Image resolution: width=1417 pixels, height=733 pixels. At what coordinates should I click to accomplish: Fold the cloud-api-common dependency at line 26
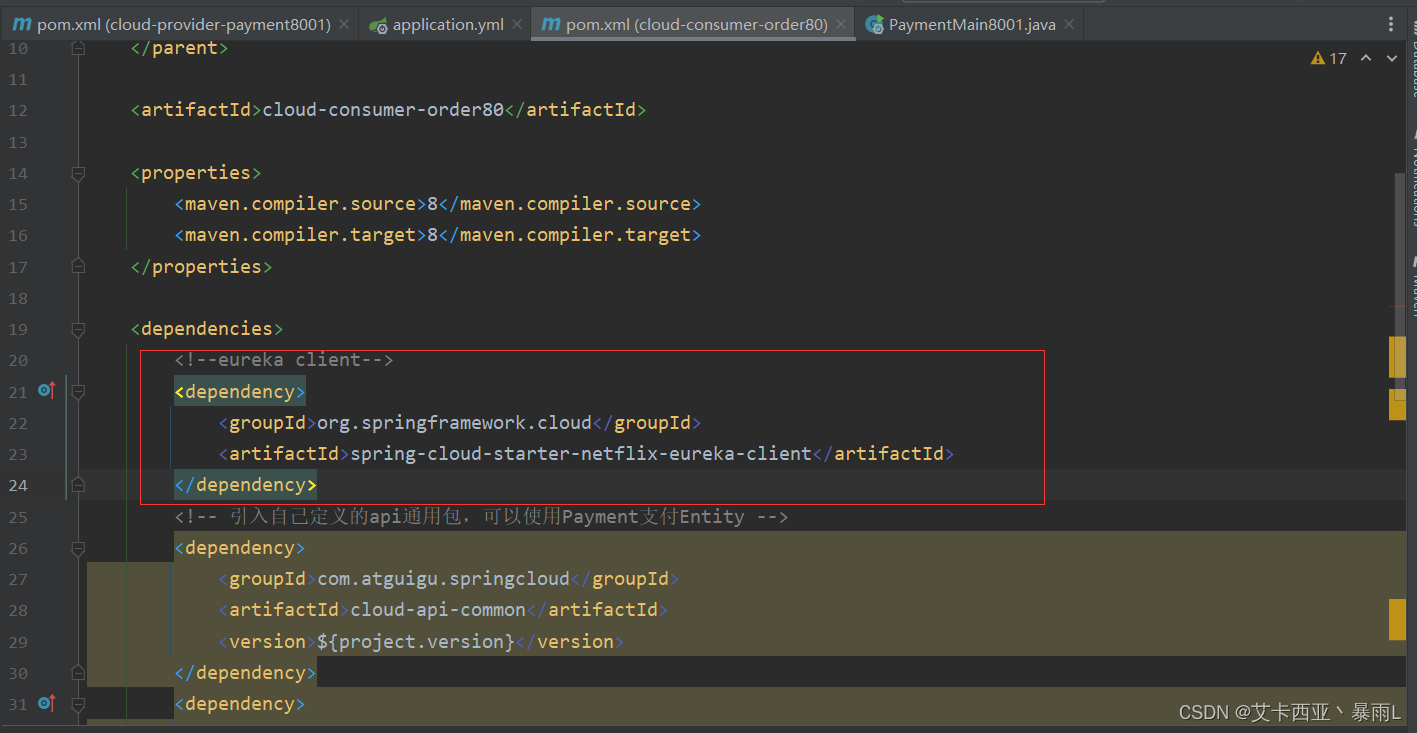(78, 548)
